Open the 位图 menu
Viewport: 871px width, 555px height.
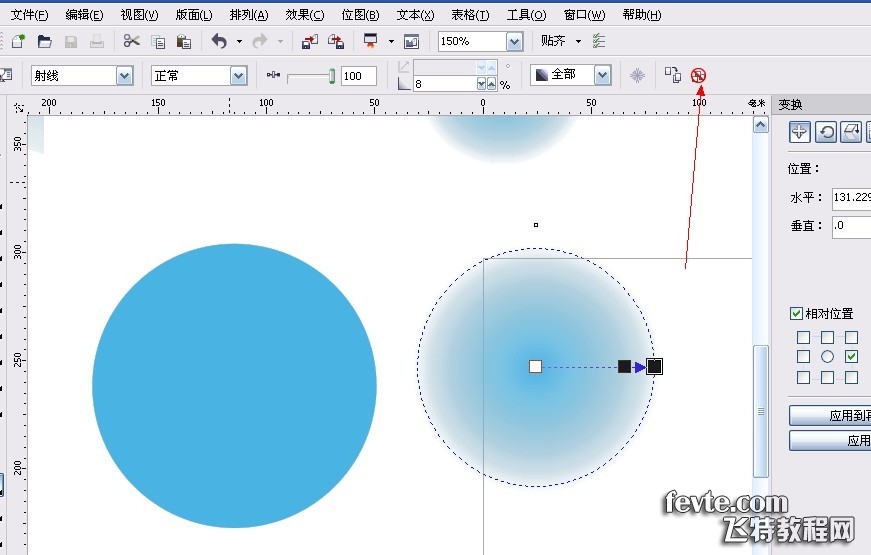coord(360,15)
